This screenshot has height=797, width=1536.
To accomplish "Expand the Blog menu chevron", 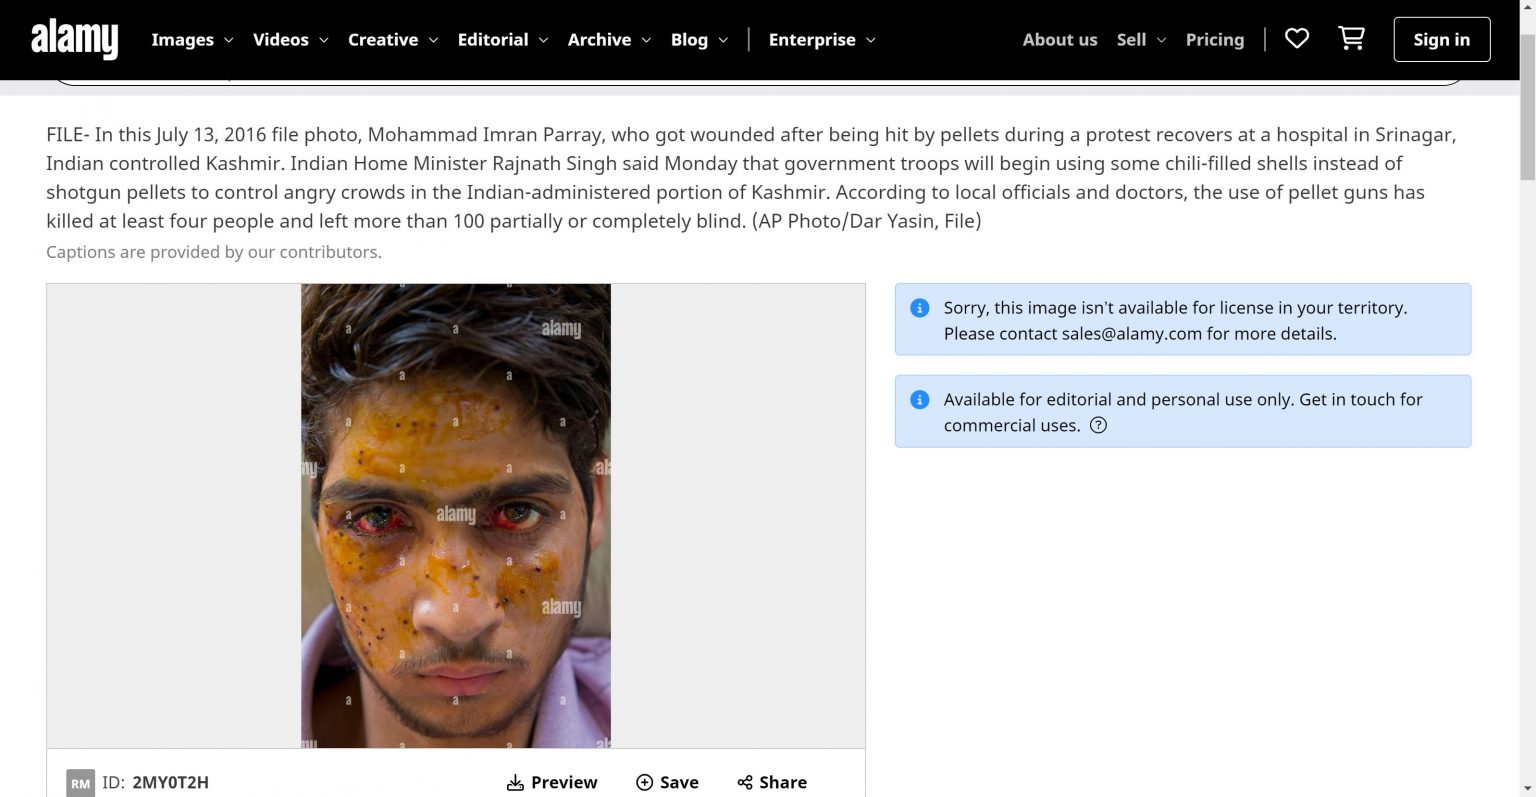I will 723,40.
